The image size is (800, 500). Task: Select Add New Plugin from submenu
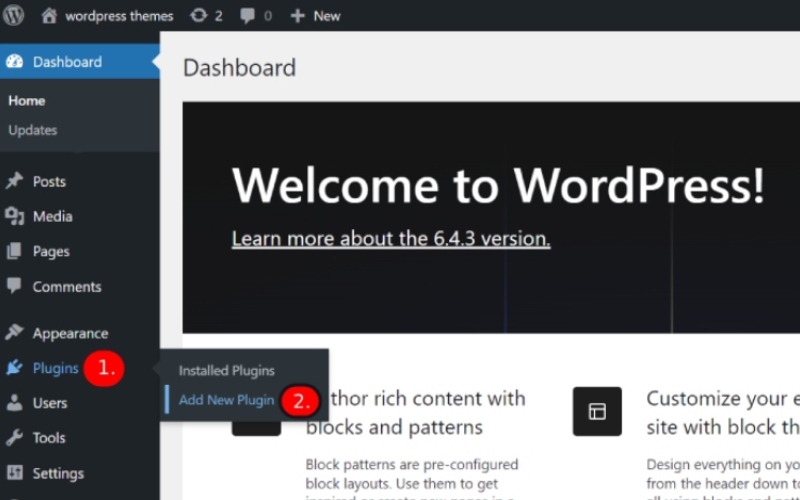(226, 400)
